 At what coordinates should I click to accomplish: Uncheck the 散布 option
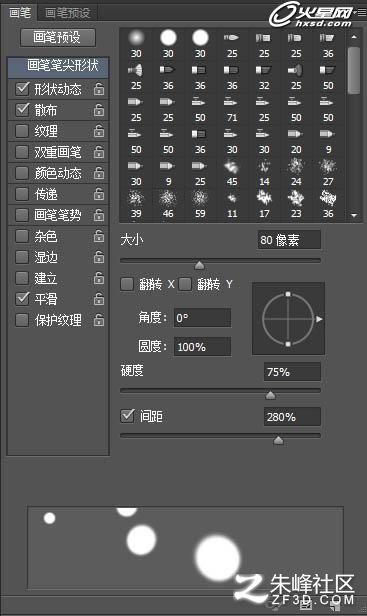click(22, 110)
